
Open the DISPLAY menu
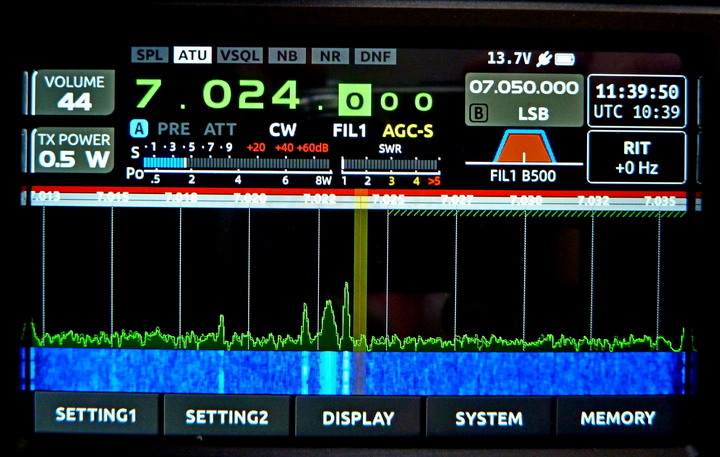(358, 418)
